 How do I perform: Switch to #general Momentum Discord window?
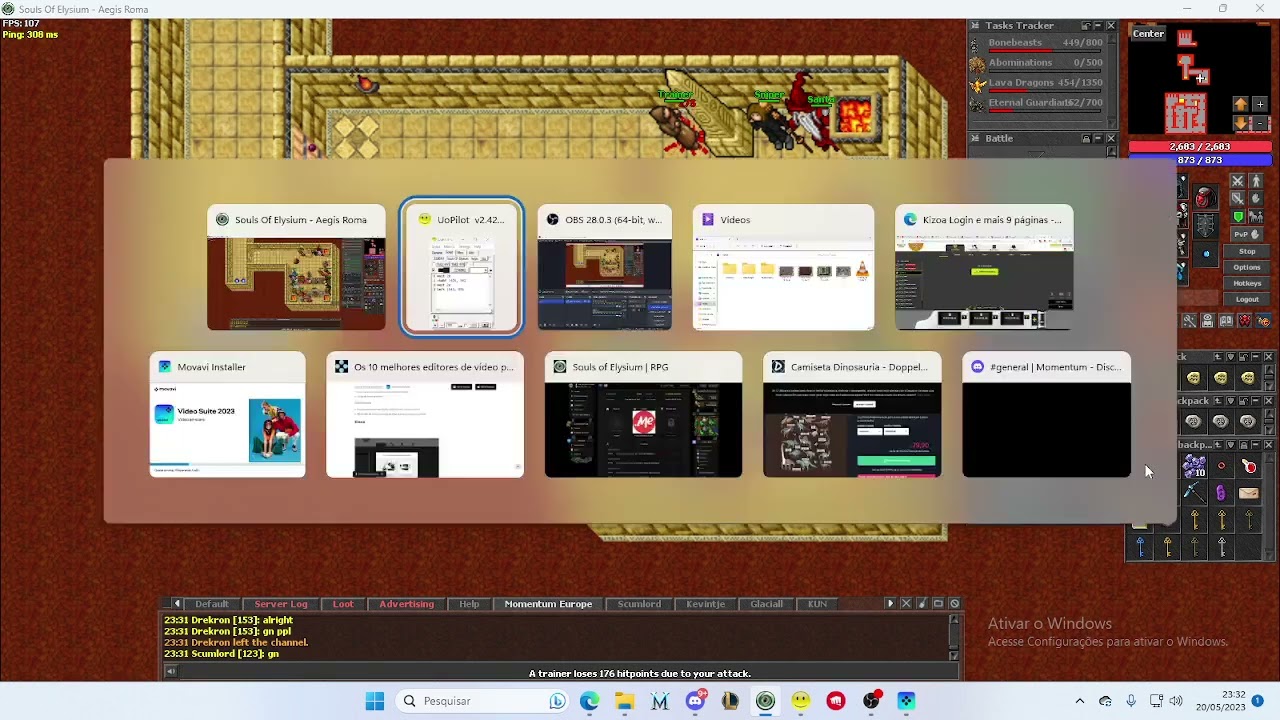[1046, 414]
